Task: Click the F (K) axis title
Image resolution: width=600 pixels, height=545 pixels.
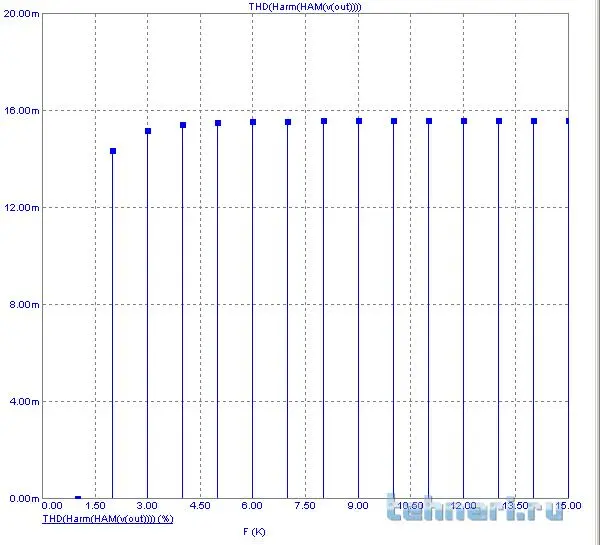Action: (x=254, y=532)
